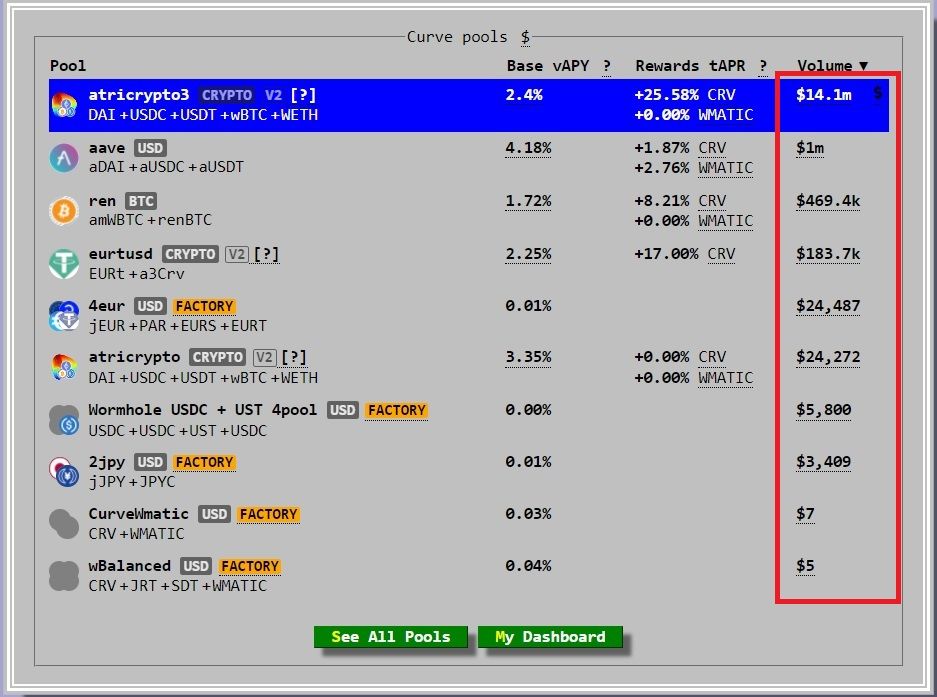The width and height of the screenshot is (937, 697).
Task: Open the atricrypto pool name link
Action: pos(134,357)
